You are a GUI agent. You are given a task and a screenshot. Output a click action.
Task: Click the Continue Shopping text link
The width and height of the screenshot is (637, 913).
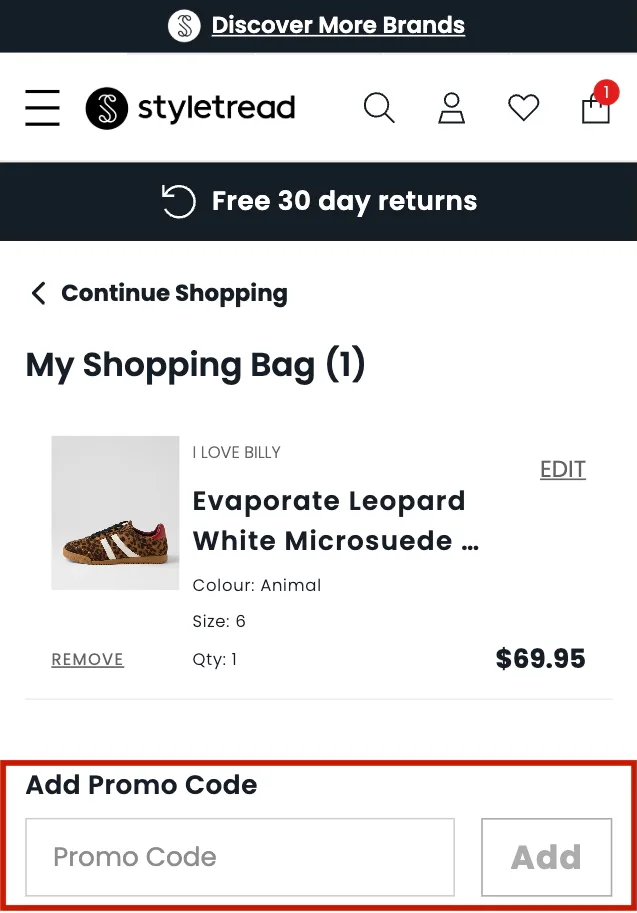pyautogui.click(x=174, y=293)
